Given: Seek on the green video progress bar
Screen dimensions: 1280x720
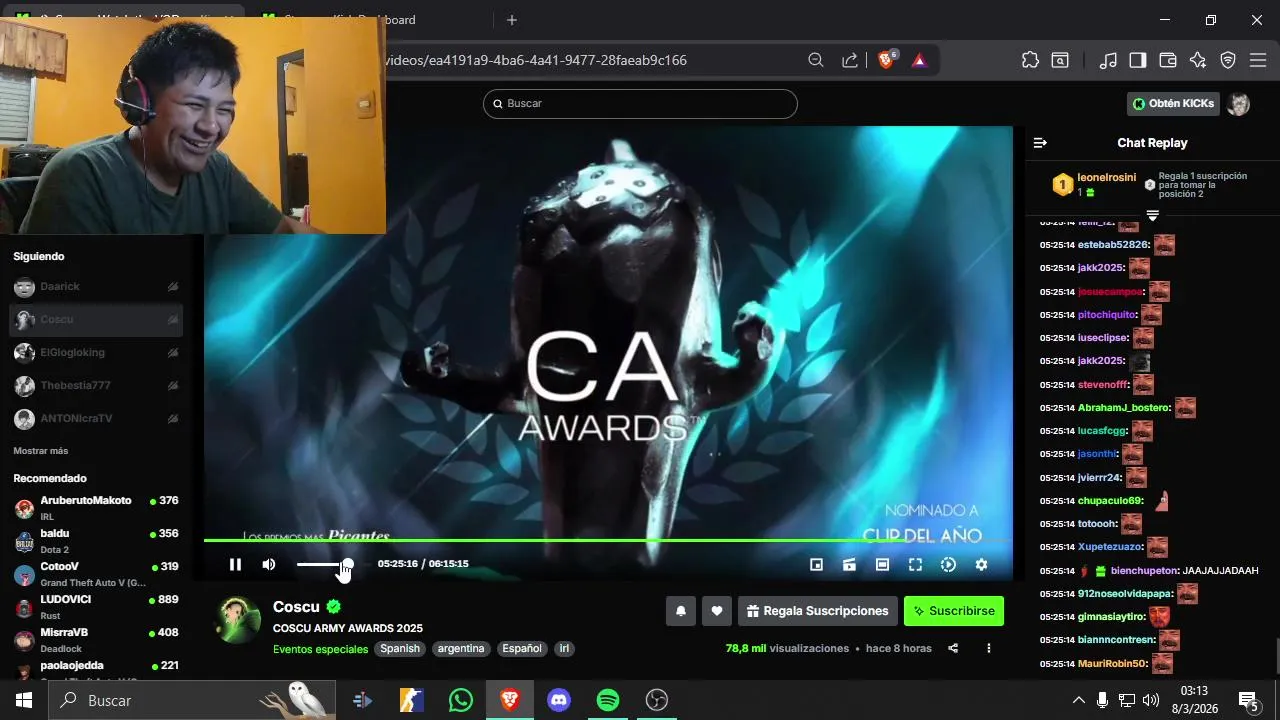Looking at the screenshot, I should [x=608, y=540].
